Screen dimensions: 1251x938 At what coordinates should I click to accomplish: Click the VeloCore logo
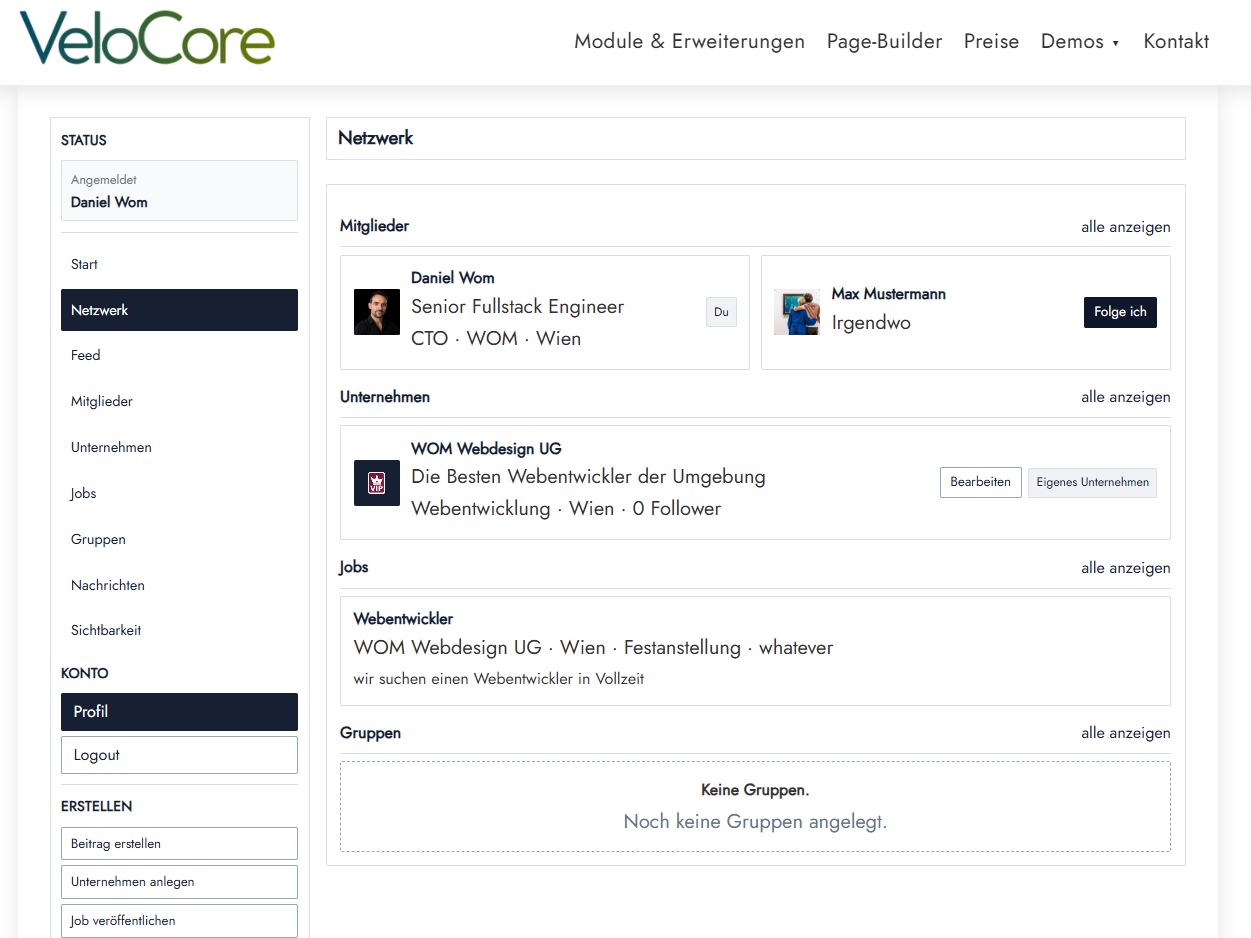click(x=146, y=40)
